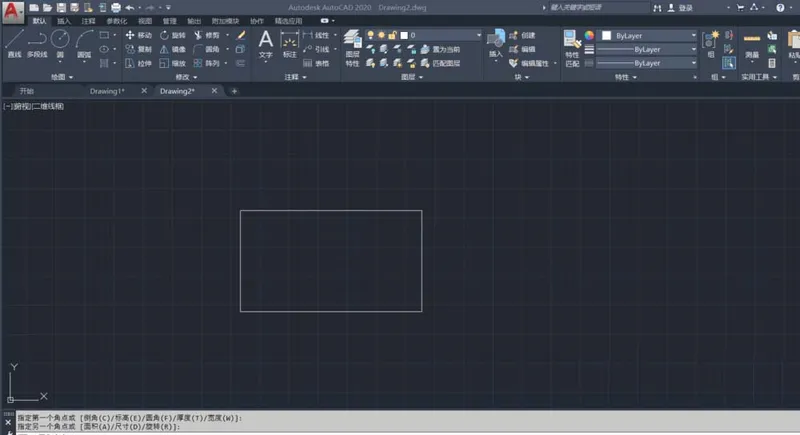Screen dimensions: 800x435
Task: Switch to the Manage (管理) ribbon tab
Action: pyautogui.click(x=169, y=21)
